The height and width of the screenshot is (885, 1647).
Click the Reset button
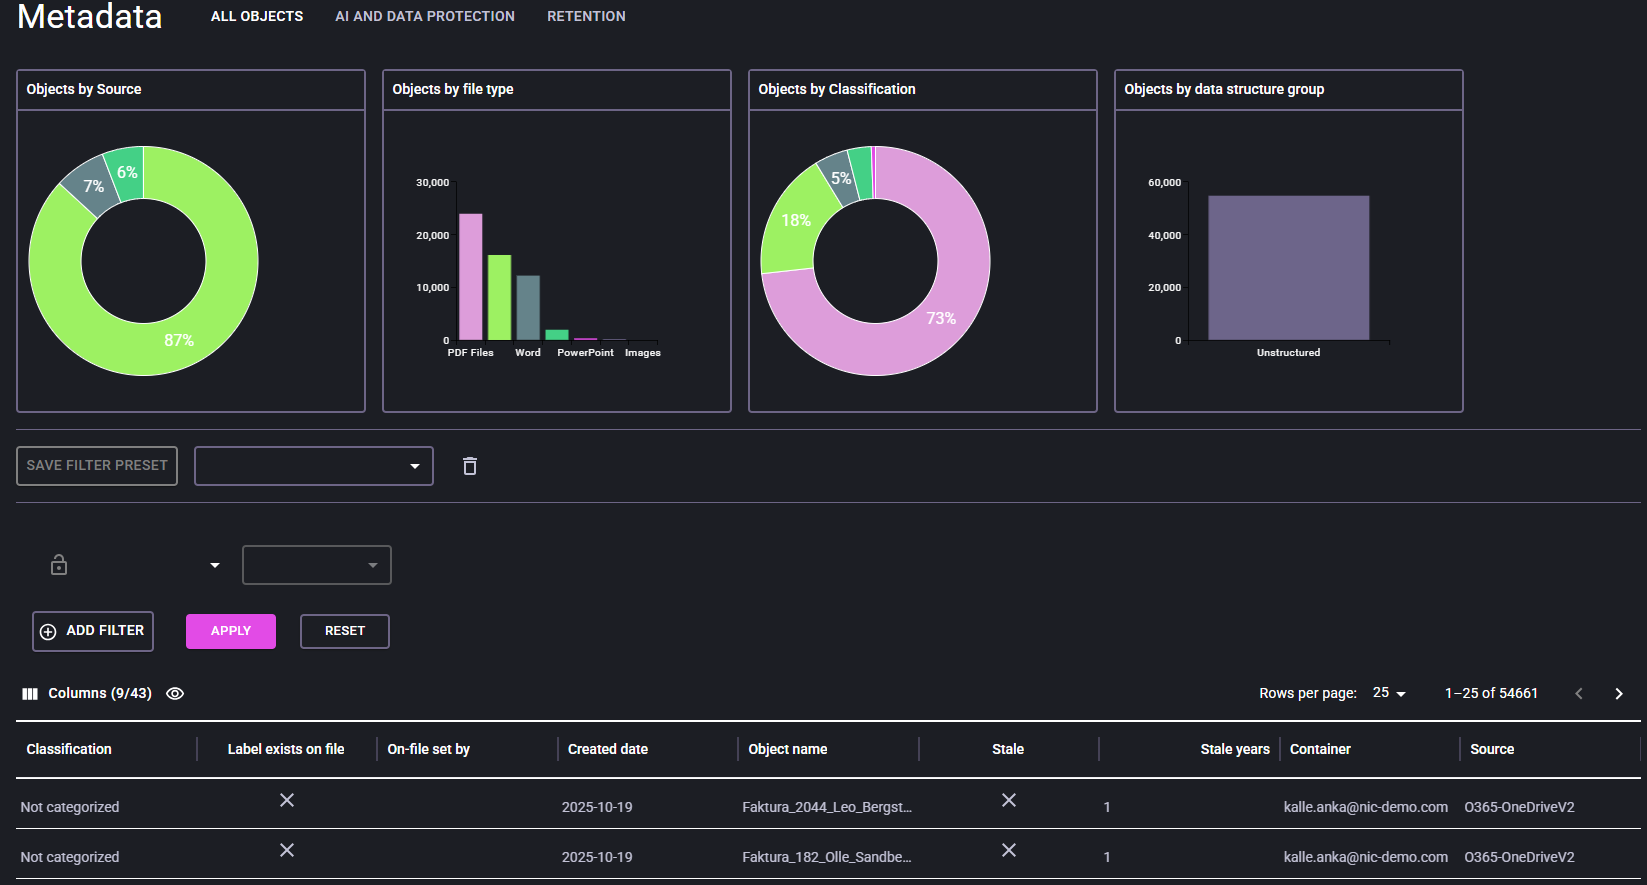(345, 631)
